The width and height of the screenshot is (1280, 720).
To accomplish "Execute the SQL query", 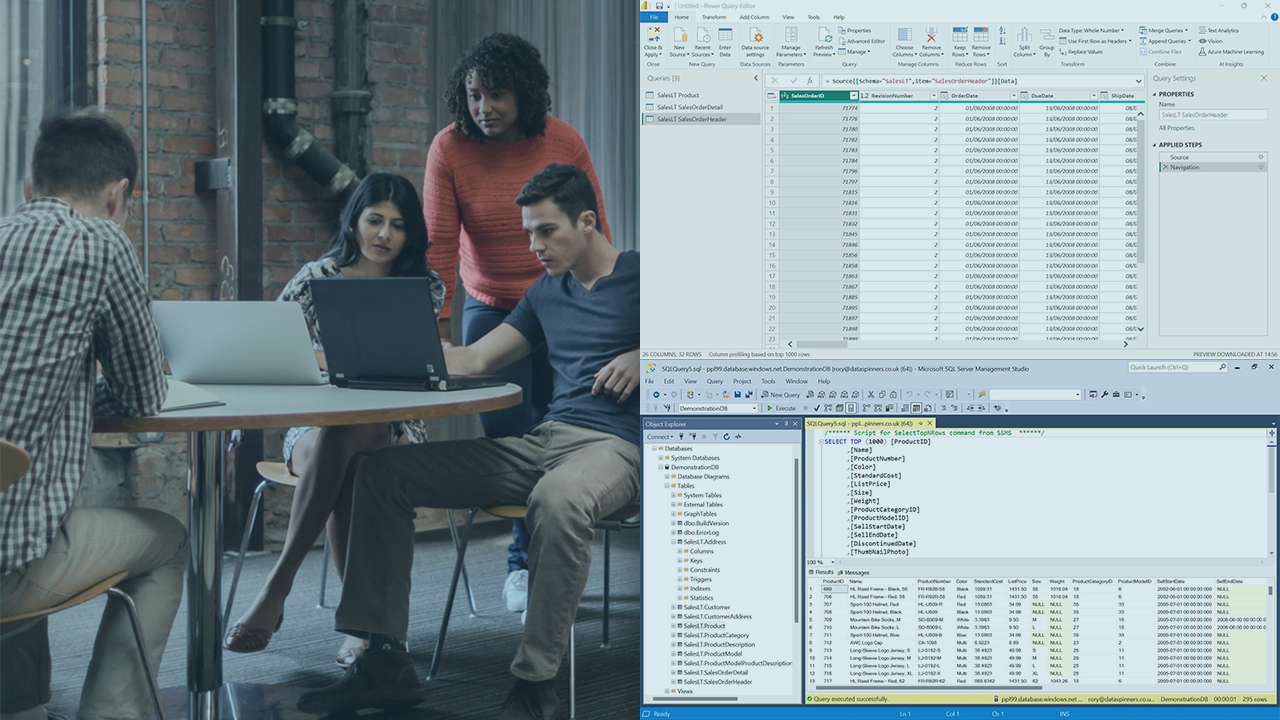I will pos(782,408).
